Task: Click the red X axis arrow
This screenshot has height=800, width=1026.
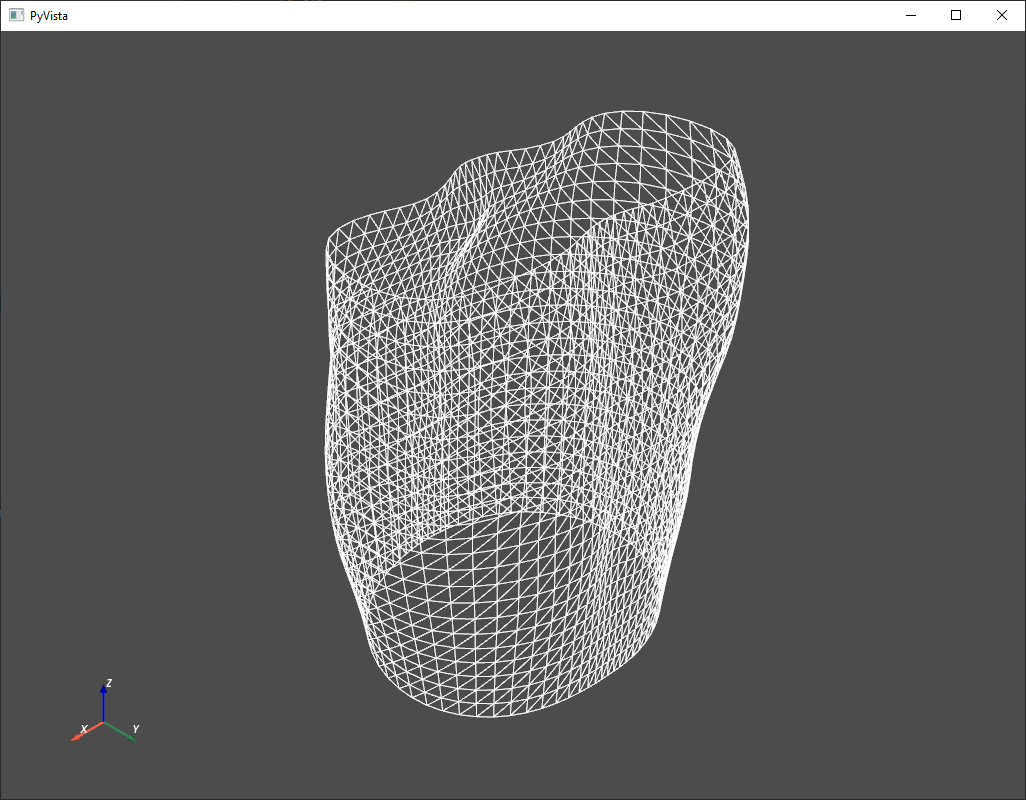Action: 80,735
